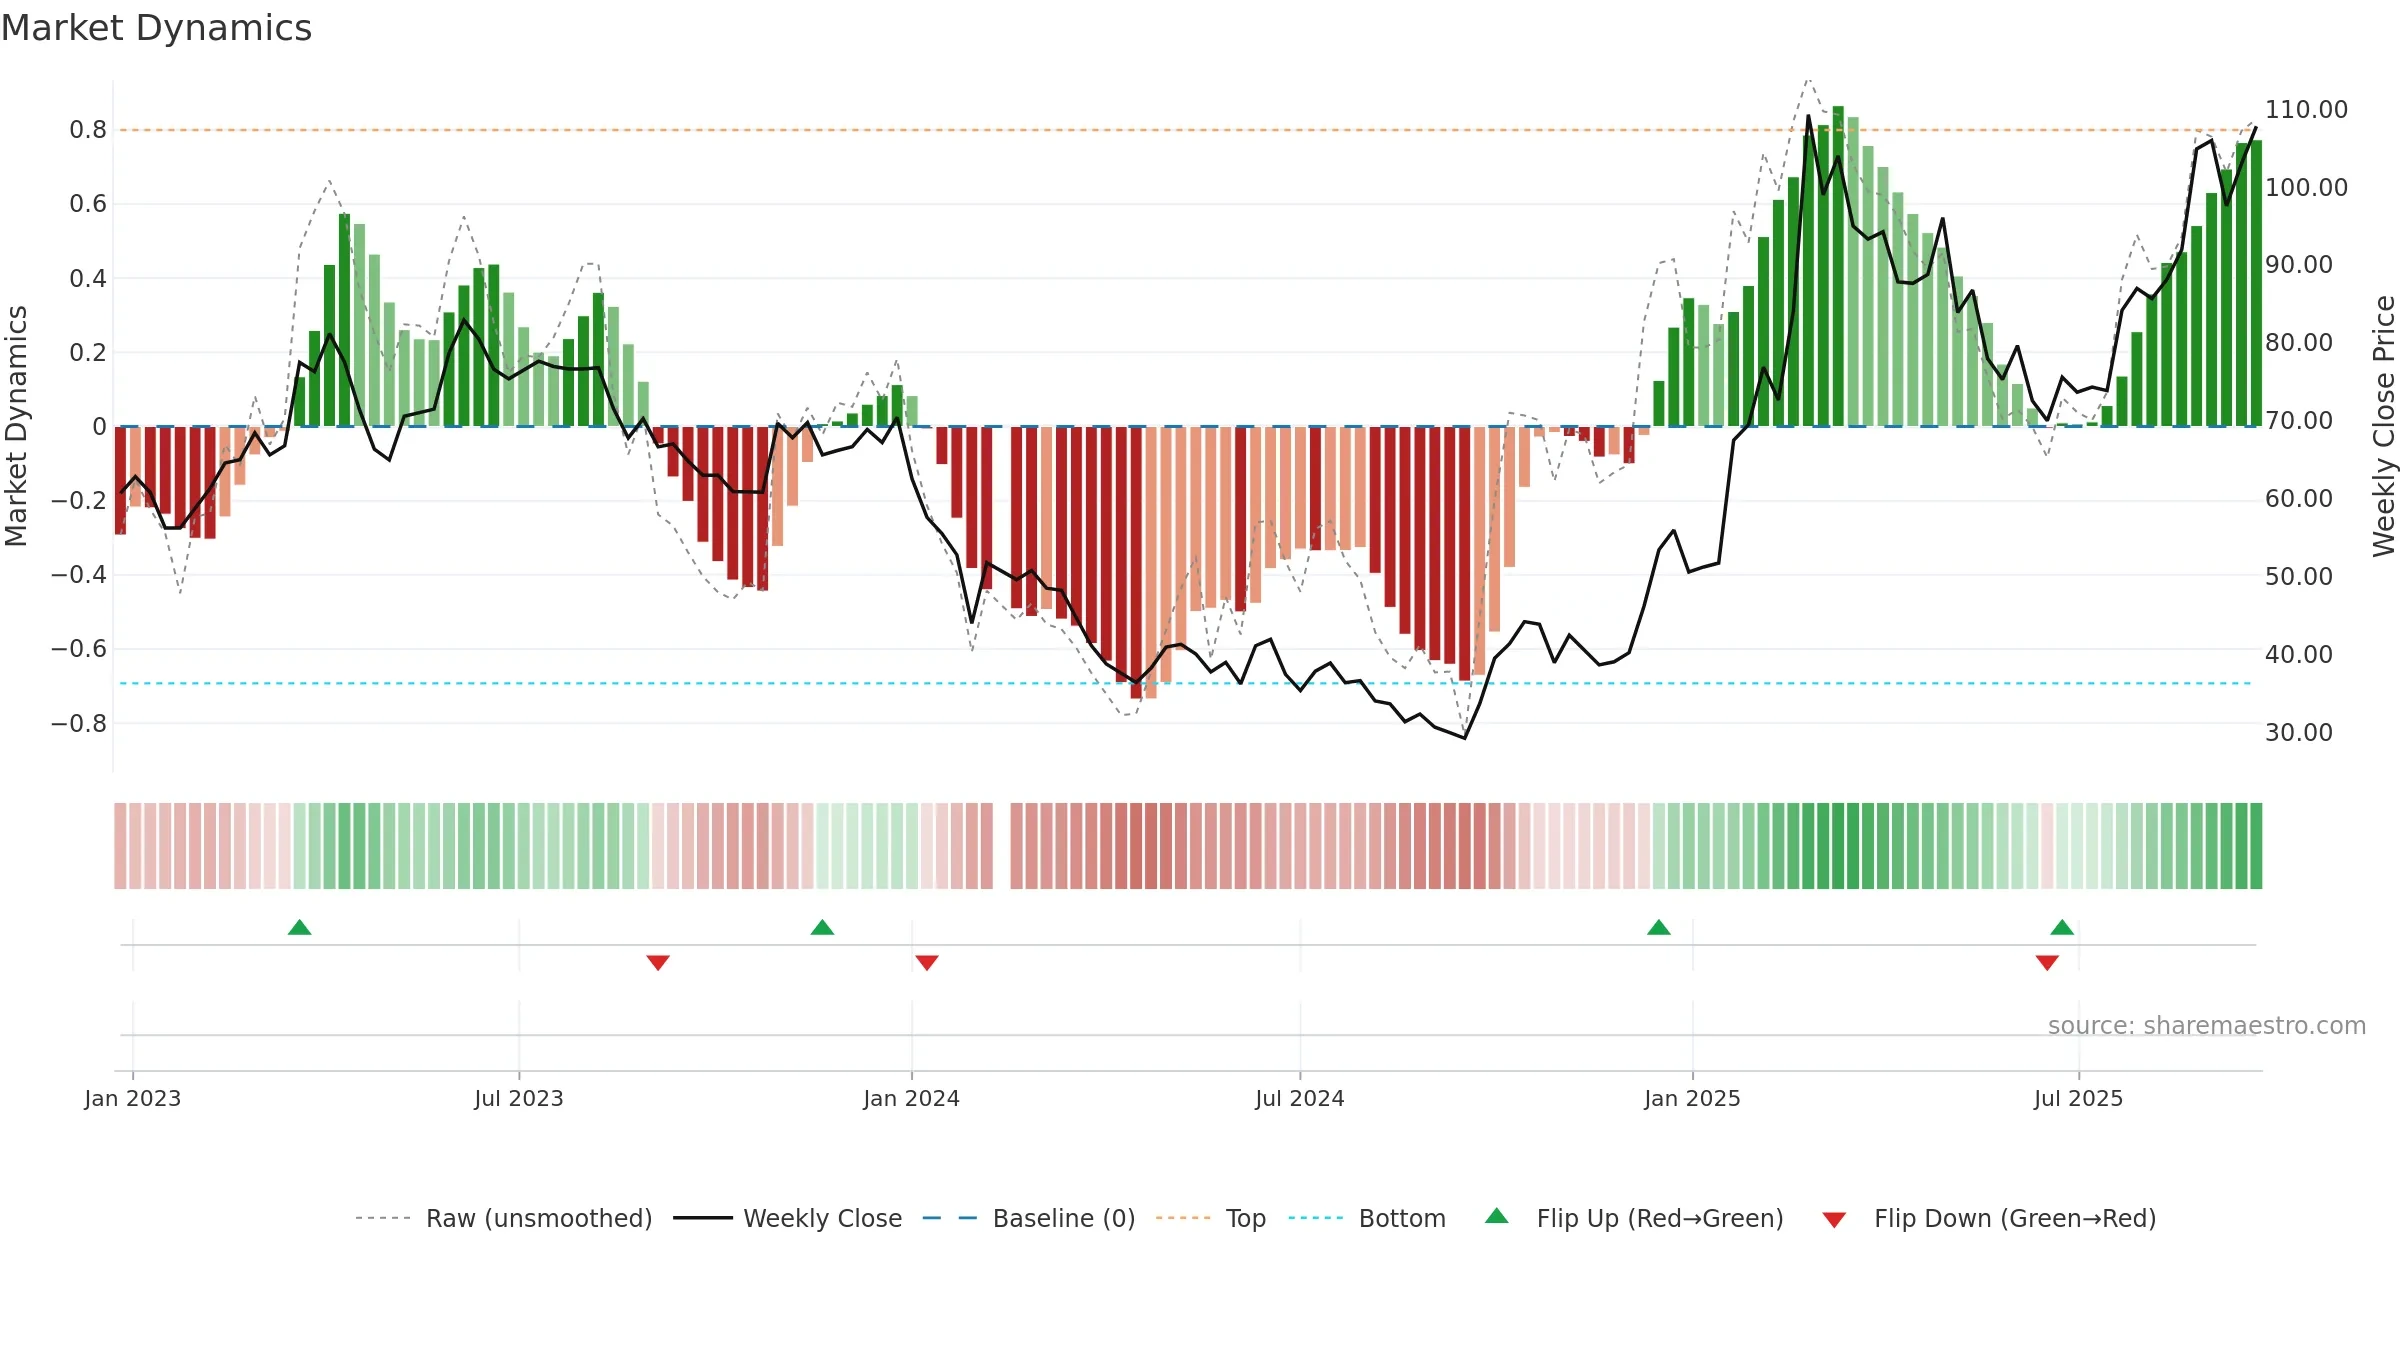Click the 30.00 price axis value
The height and width of the screenshot is (1350, 2400).
2299,732
